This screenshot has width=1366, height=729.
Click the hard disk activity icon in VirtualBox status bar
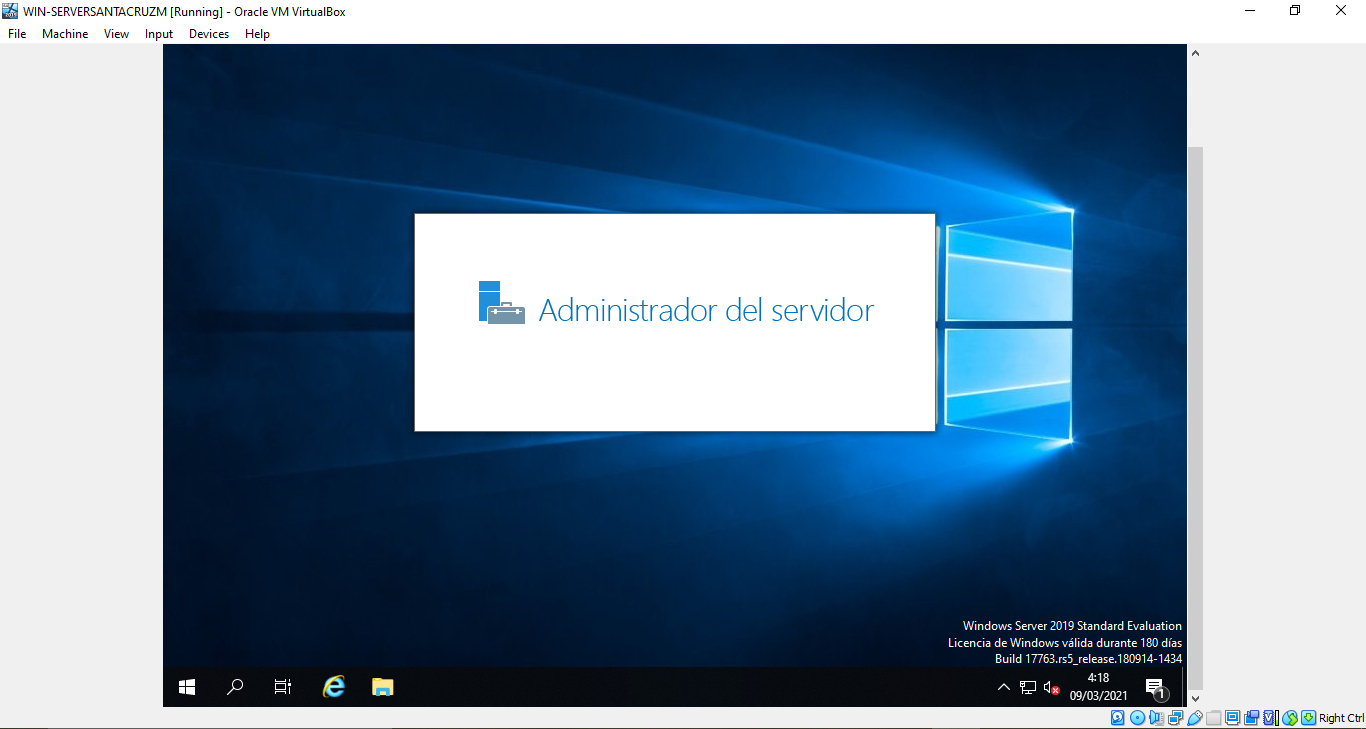1117,717
